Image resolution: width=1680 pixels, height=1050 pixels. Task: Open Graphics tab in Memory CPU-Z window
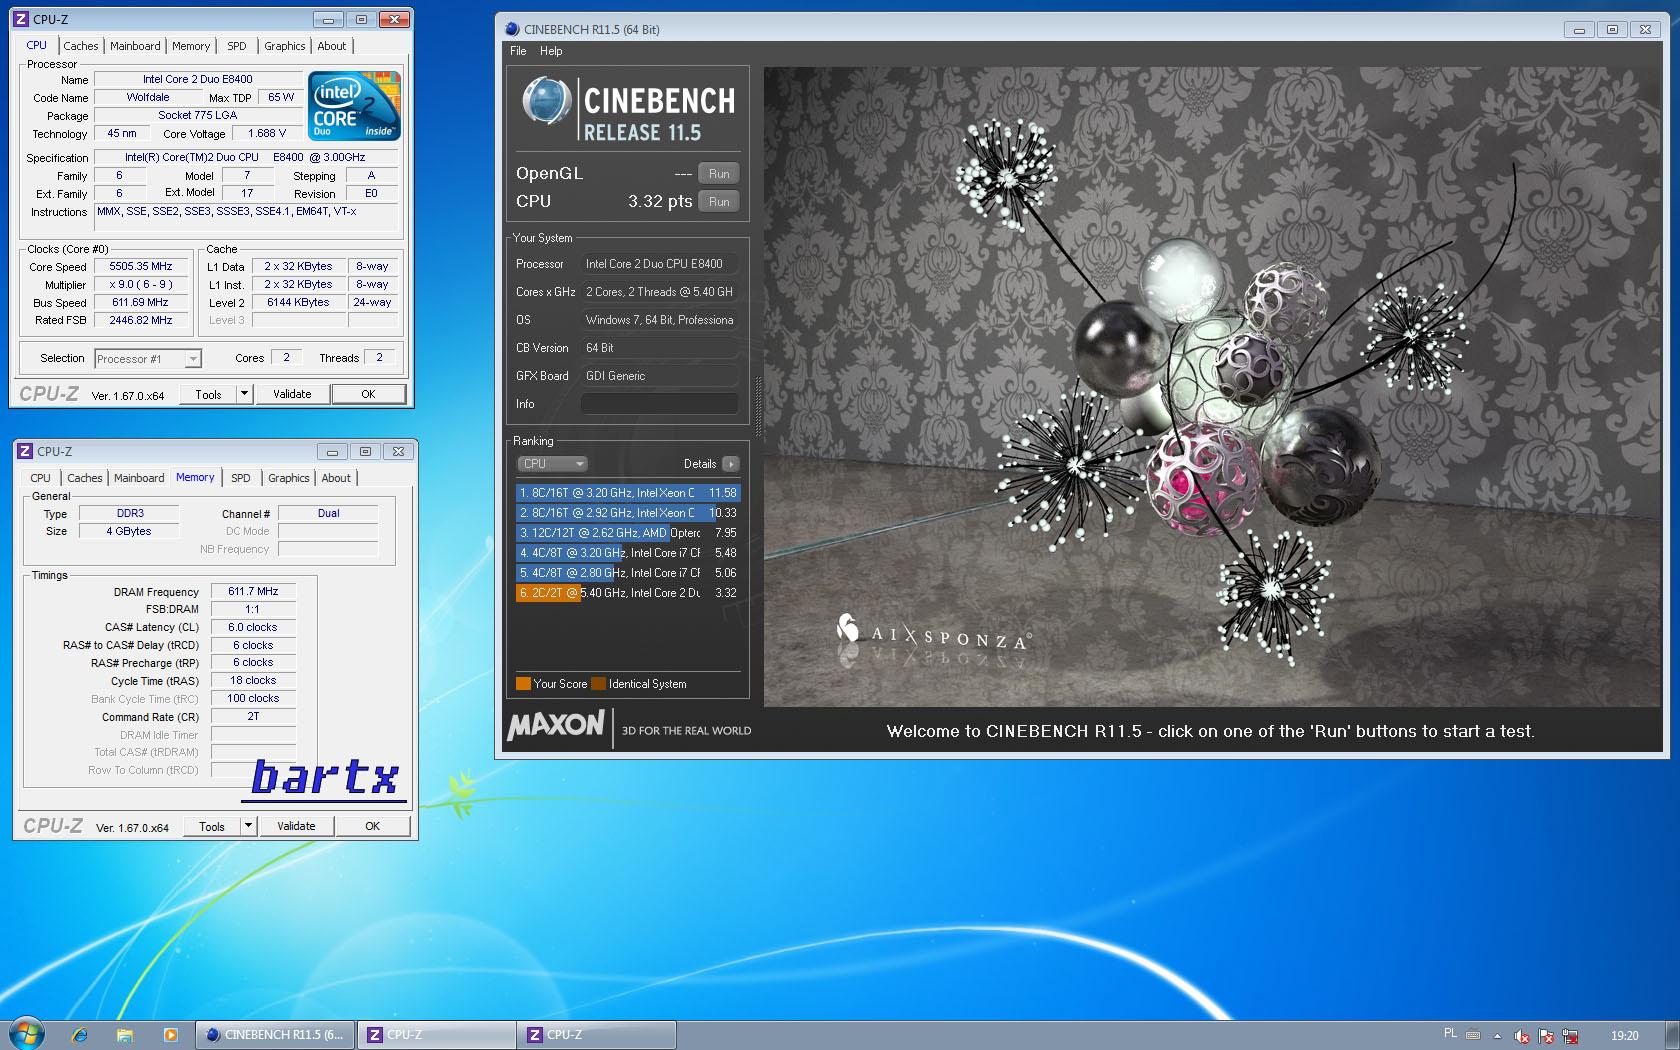[289, 478]
